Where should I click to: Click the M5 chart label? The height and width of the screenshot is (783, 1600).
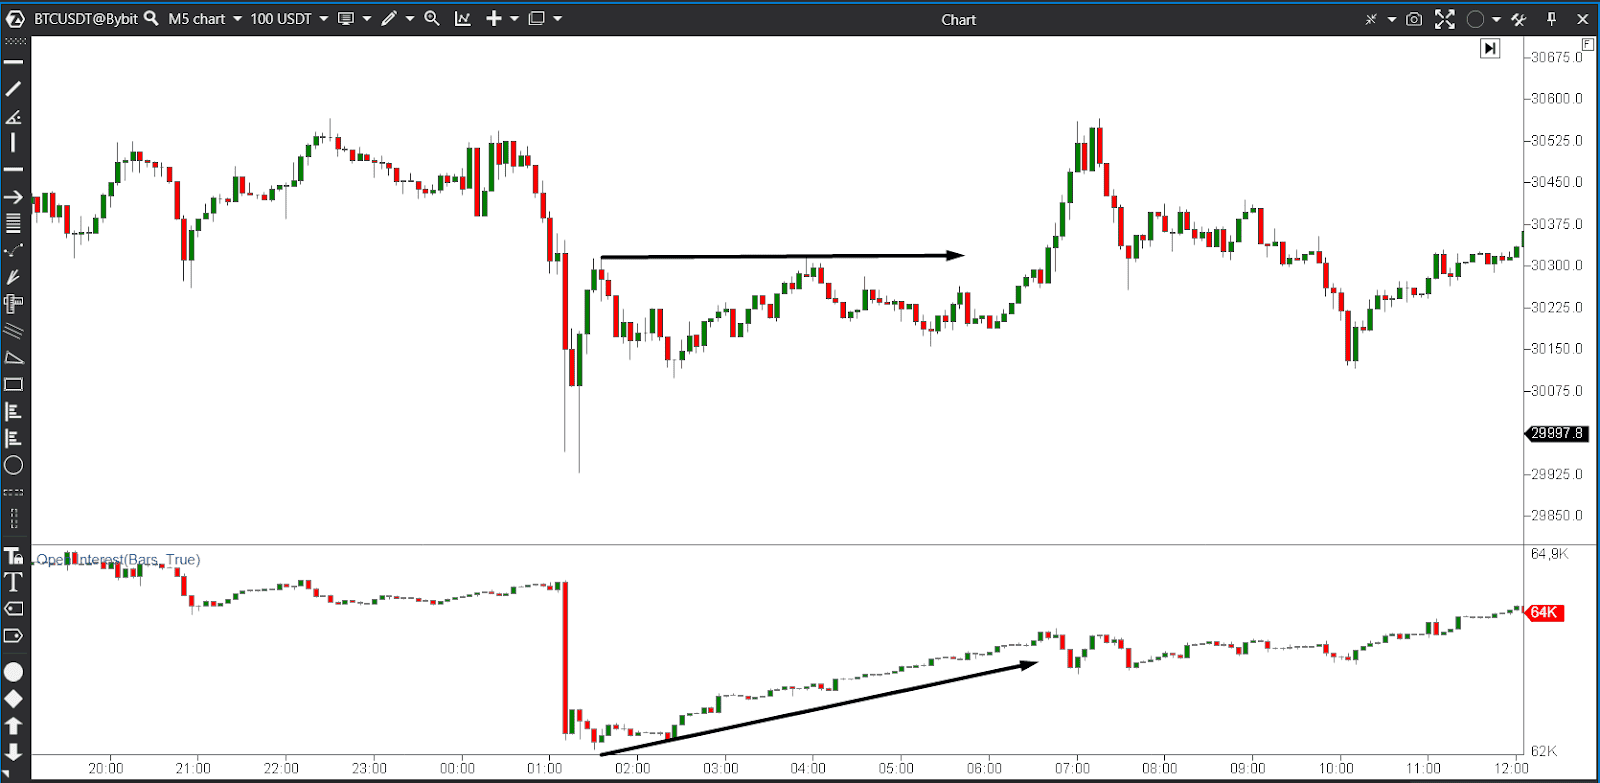point(197,19)
